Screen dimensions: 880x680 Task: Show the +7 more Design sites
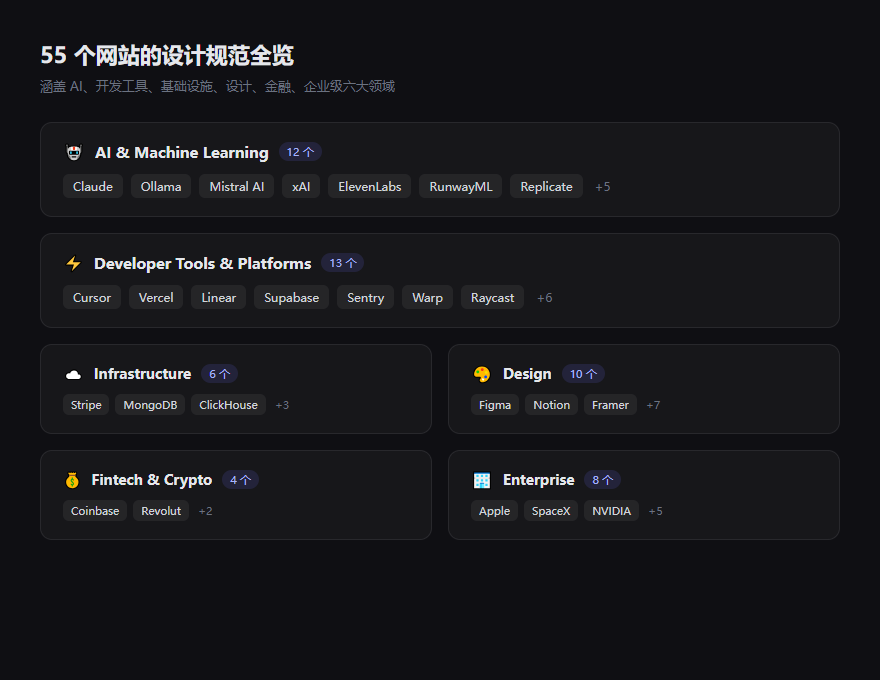653,405
